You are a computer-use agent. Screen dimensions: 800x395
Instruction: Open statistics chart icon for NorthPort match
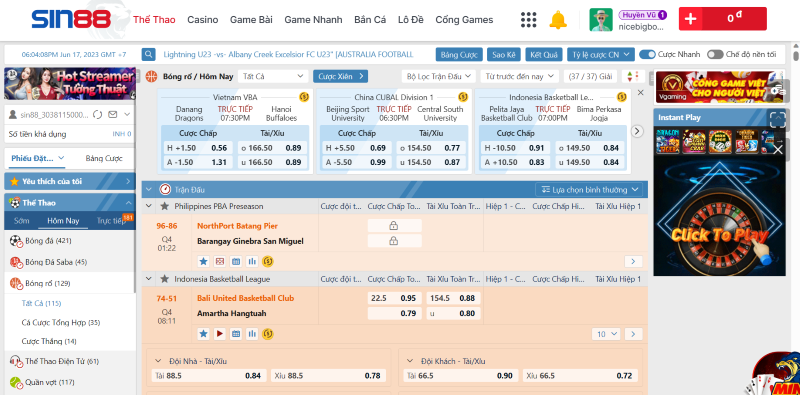[252, 261]
